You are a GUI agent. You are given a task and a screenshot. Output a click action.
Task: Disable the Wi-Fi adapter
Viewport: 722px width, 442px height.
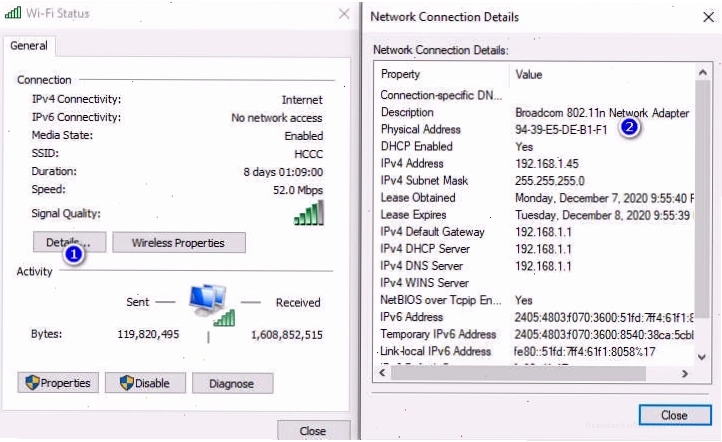coord(145,383)
